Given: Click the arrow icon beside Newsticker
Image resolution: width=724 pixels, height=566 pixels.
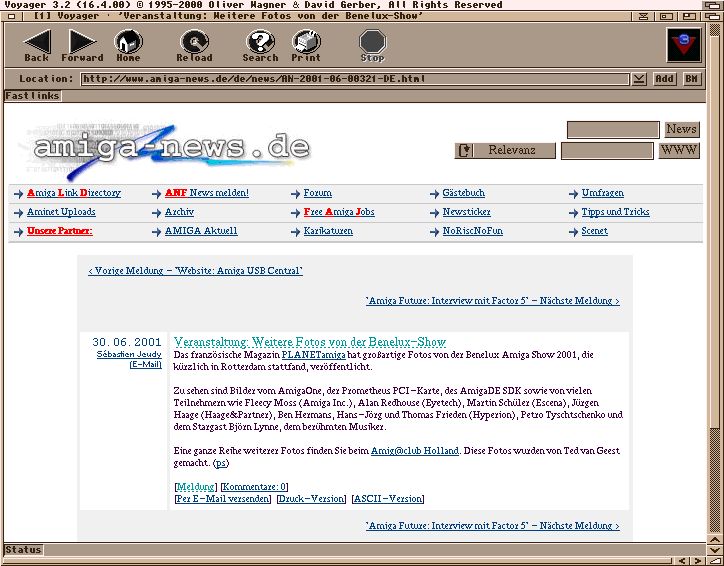Looking at the screenshot, I should point(434,213).
